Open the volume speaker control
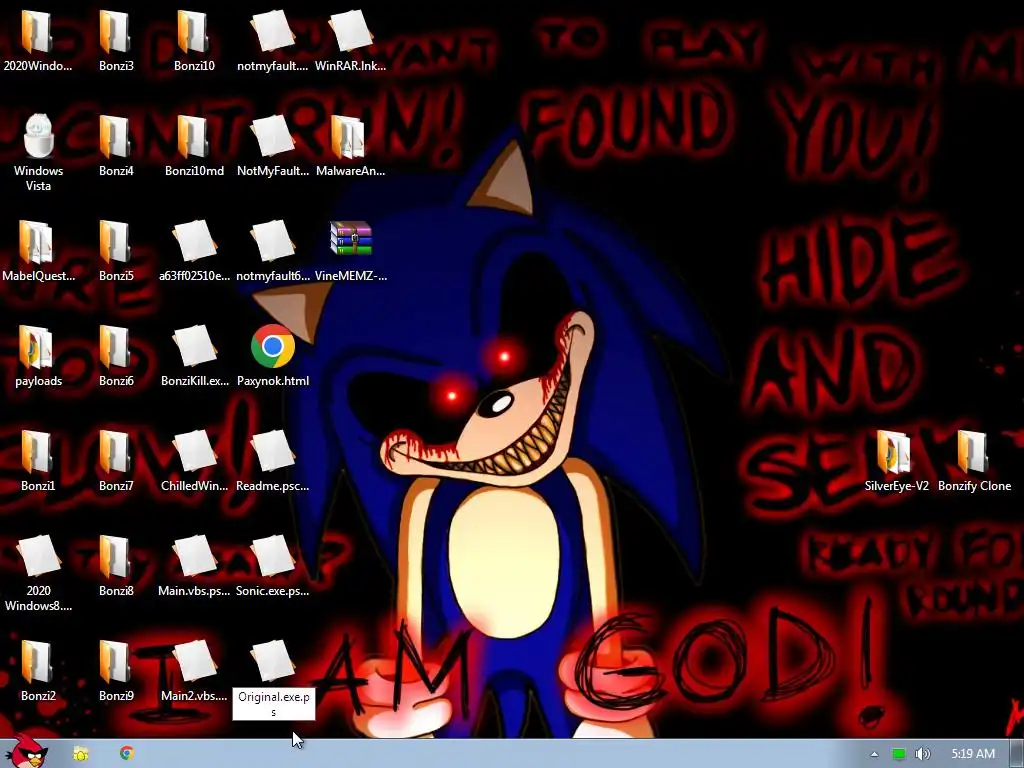 click(922, 754)
